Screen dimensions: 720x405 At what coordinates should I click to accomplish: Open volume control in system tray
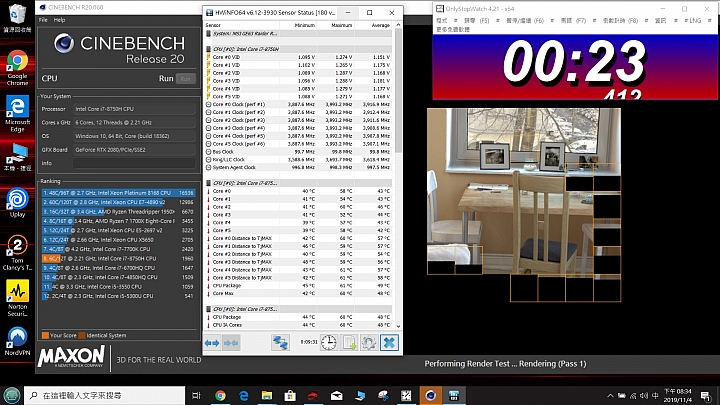(x=644, y=395)
